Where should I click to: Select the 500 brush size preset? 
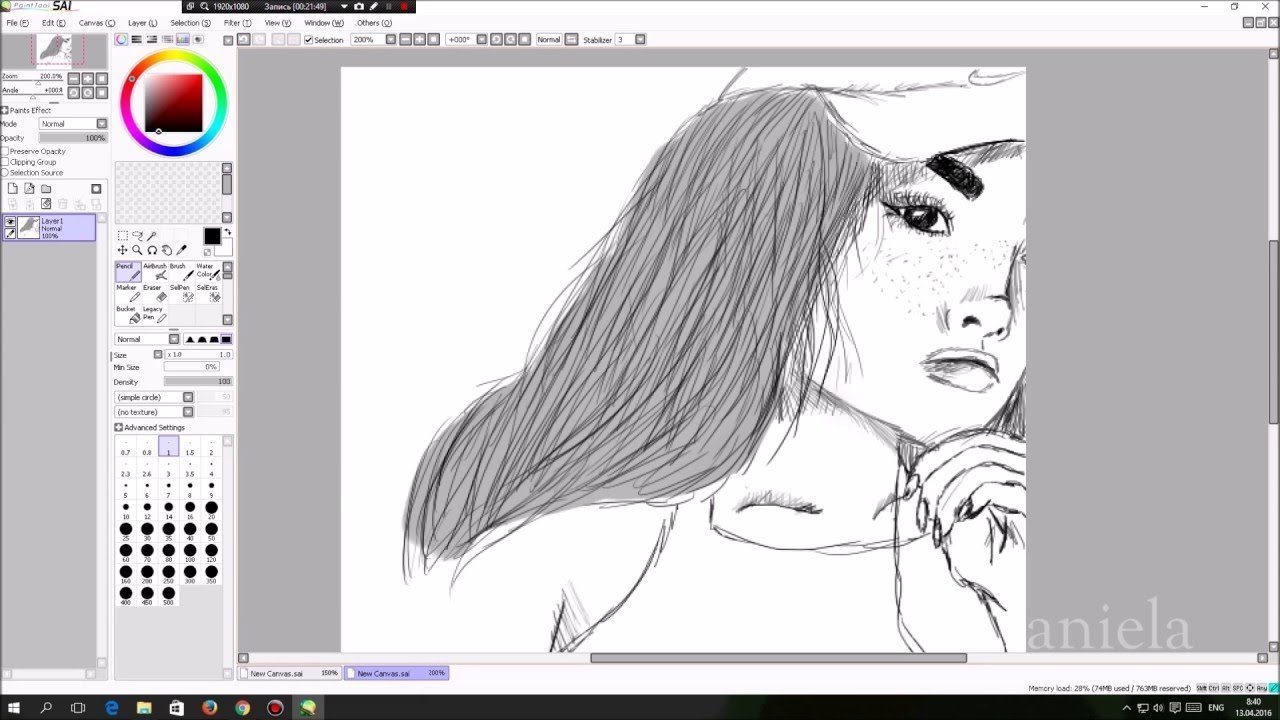click(168, 595)
